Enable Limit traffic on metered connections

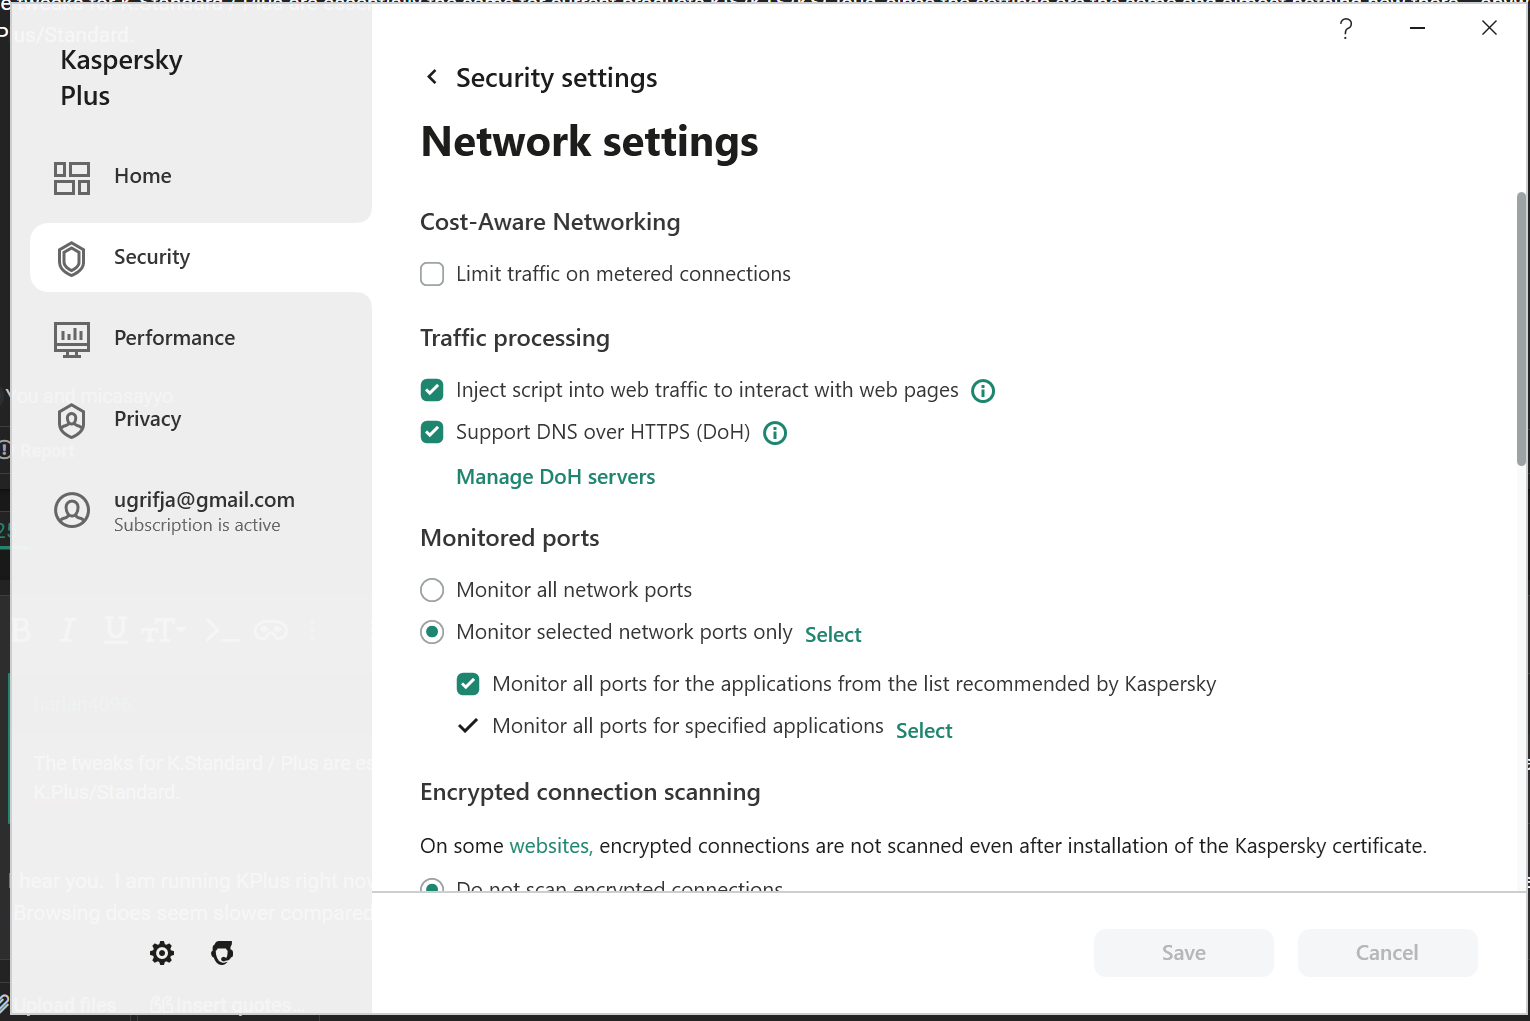click(x=432, y=274)
